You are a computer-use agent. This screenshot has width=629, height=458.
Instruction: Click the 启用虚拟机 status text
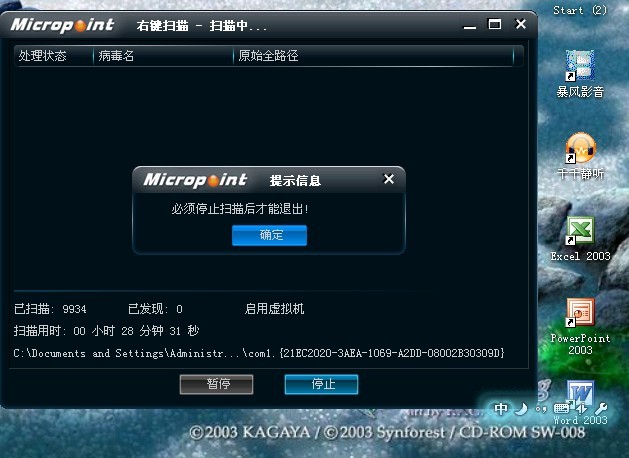274,309
